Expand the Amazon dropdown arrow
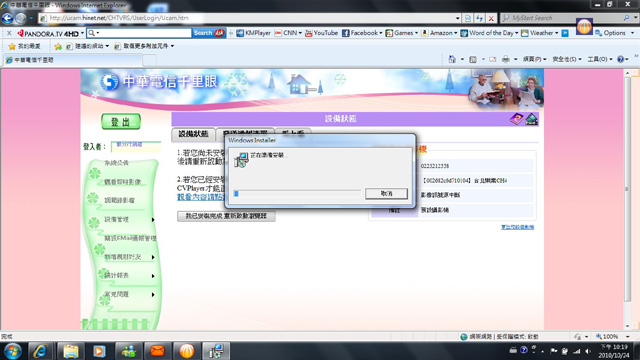The height and width of the screenshot is (360, 640). 456,33
